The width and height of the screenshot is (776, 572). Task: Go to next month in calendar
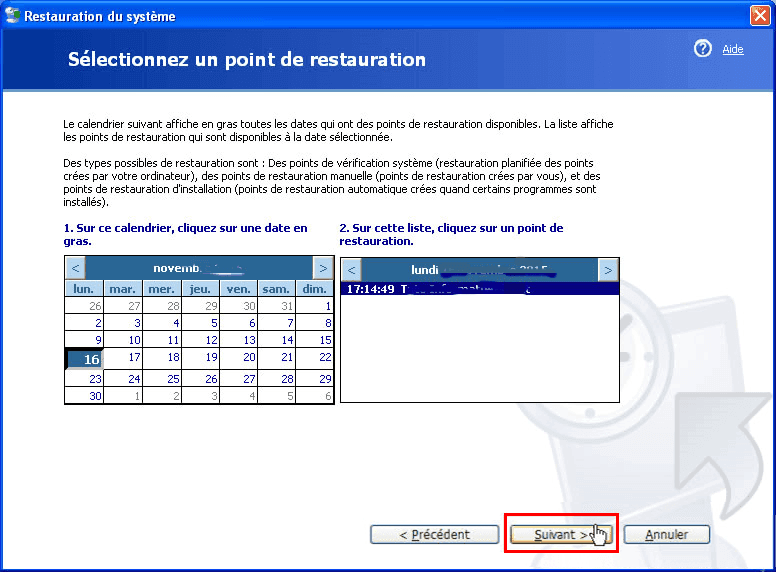click(x=323, y=268)
